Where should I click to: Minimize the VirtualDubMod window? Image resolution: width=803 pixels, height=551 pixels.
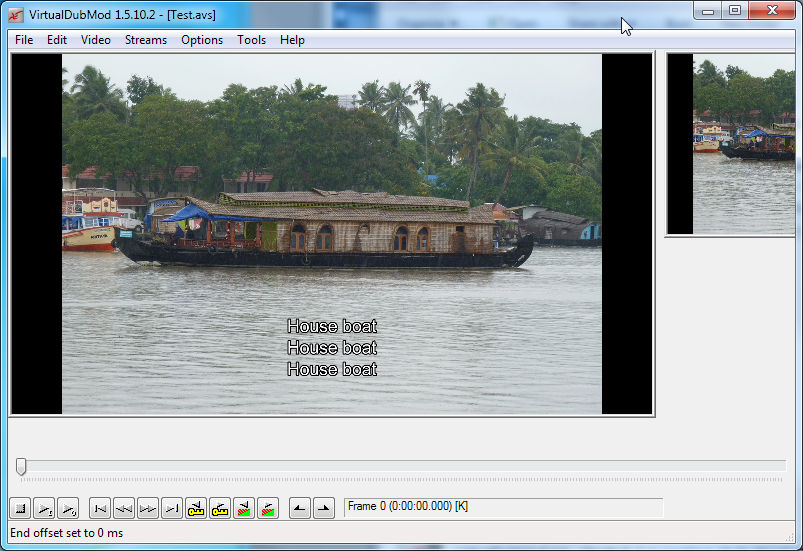[x=708, y=10]
